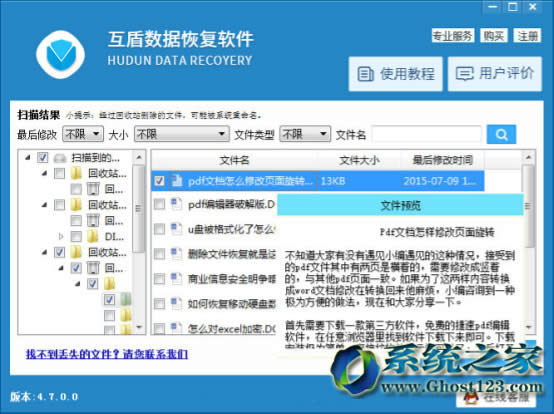Screen dimensions: 554x414
Task: Click the drive icon beside 扫描到的...
Action: click(60, 158)
